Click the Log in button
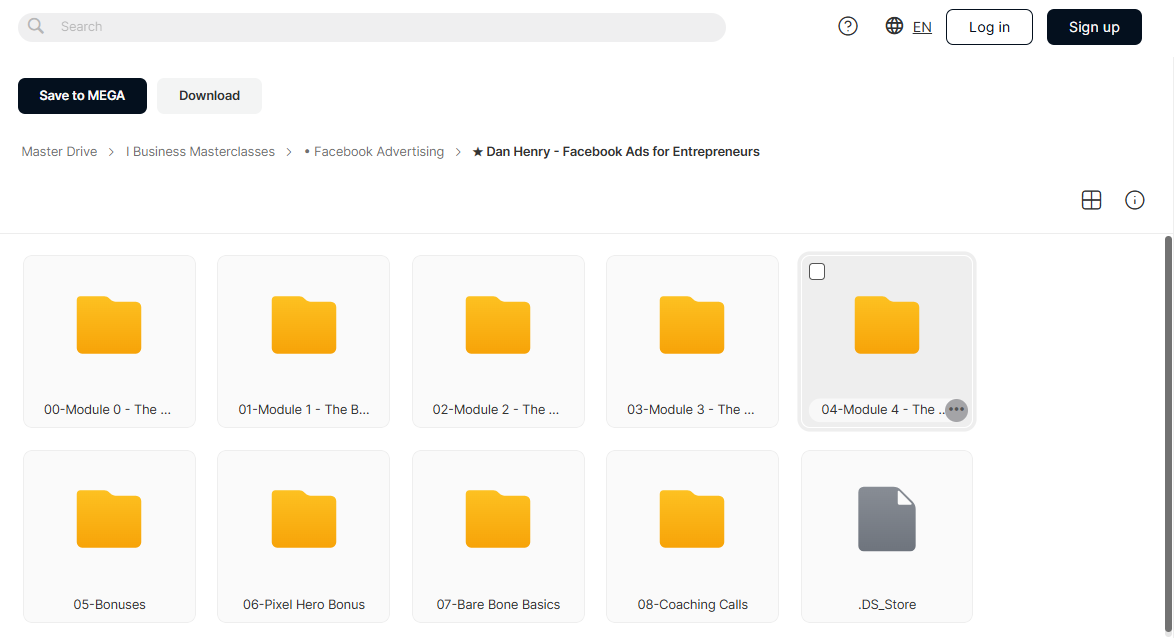 point(989,27)
